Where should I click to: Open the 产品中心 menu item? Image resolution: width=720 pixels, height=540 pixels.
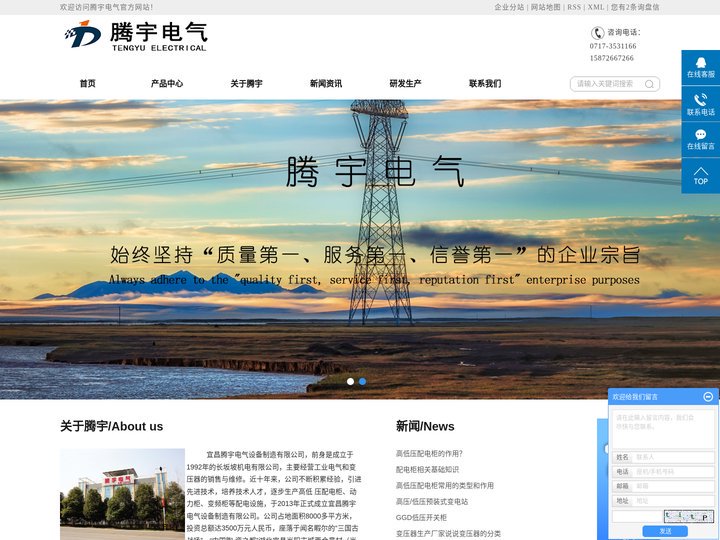167,84
